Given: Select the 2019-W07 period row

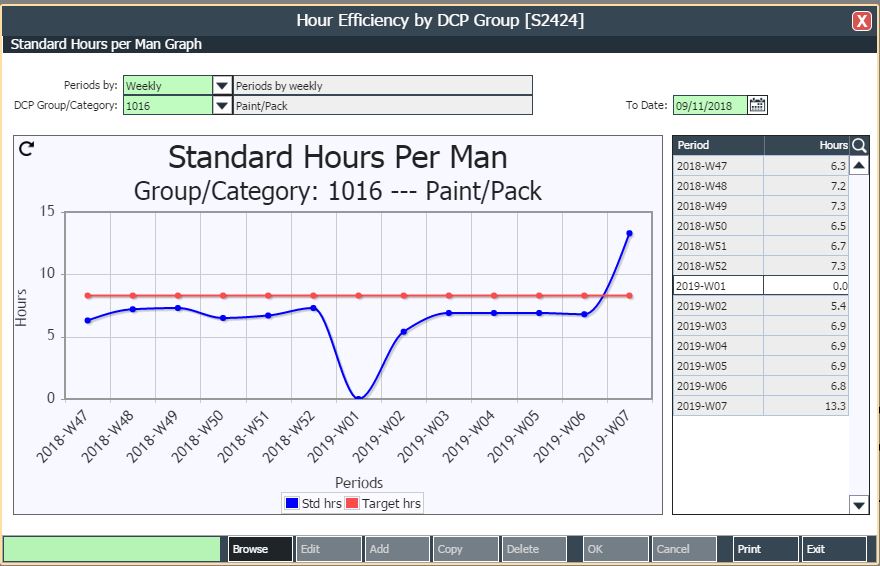Looking at the screenshot, I should coord(760,406).
